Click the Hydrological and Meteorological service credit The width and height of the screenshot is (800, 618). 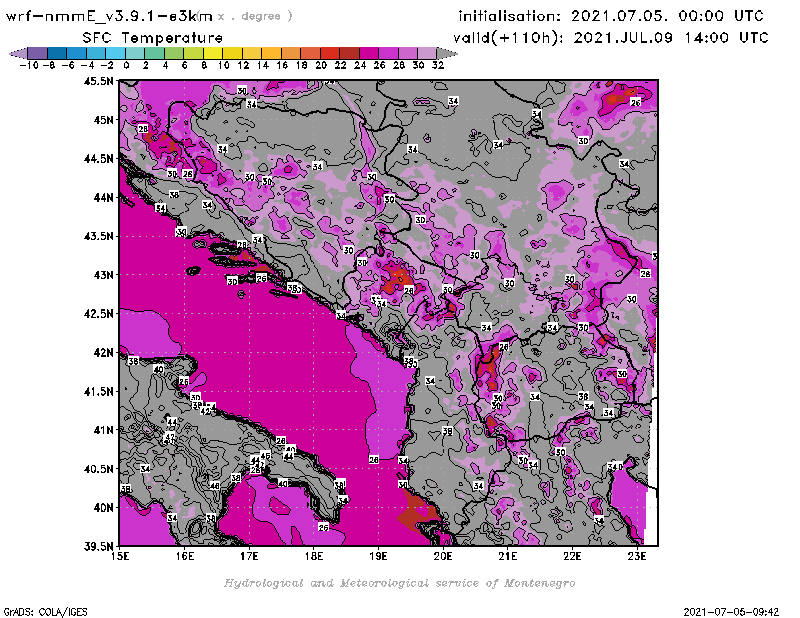click(x=399, y=583)
